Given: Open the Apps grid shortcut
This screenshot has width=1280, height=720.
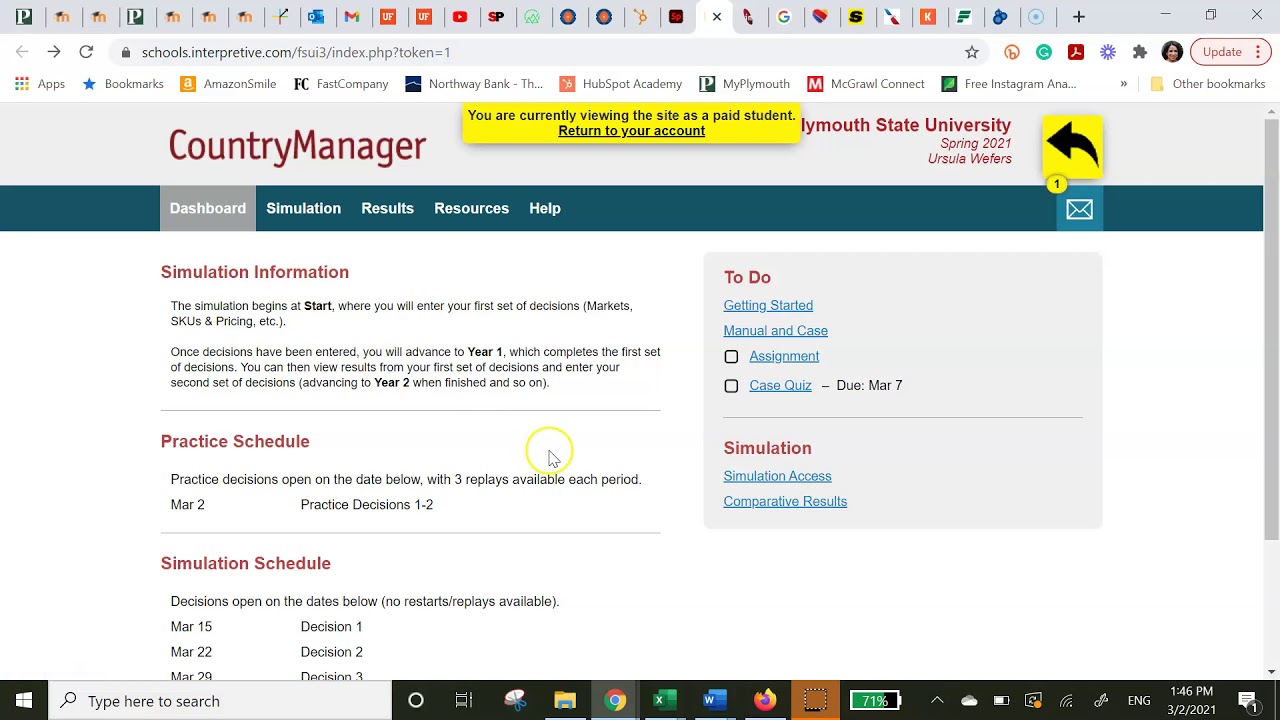Looking at the screenshot, I should [x=40, y=84].
